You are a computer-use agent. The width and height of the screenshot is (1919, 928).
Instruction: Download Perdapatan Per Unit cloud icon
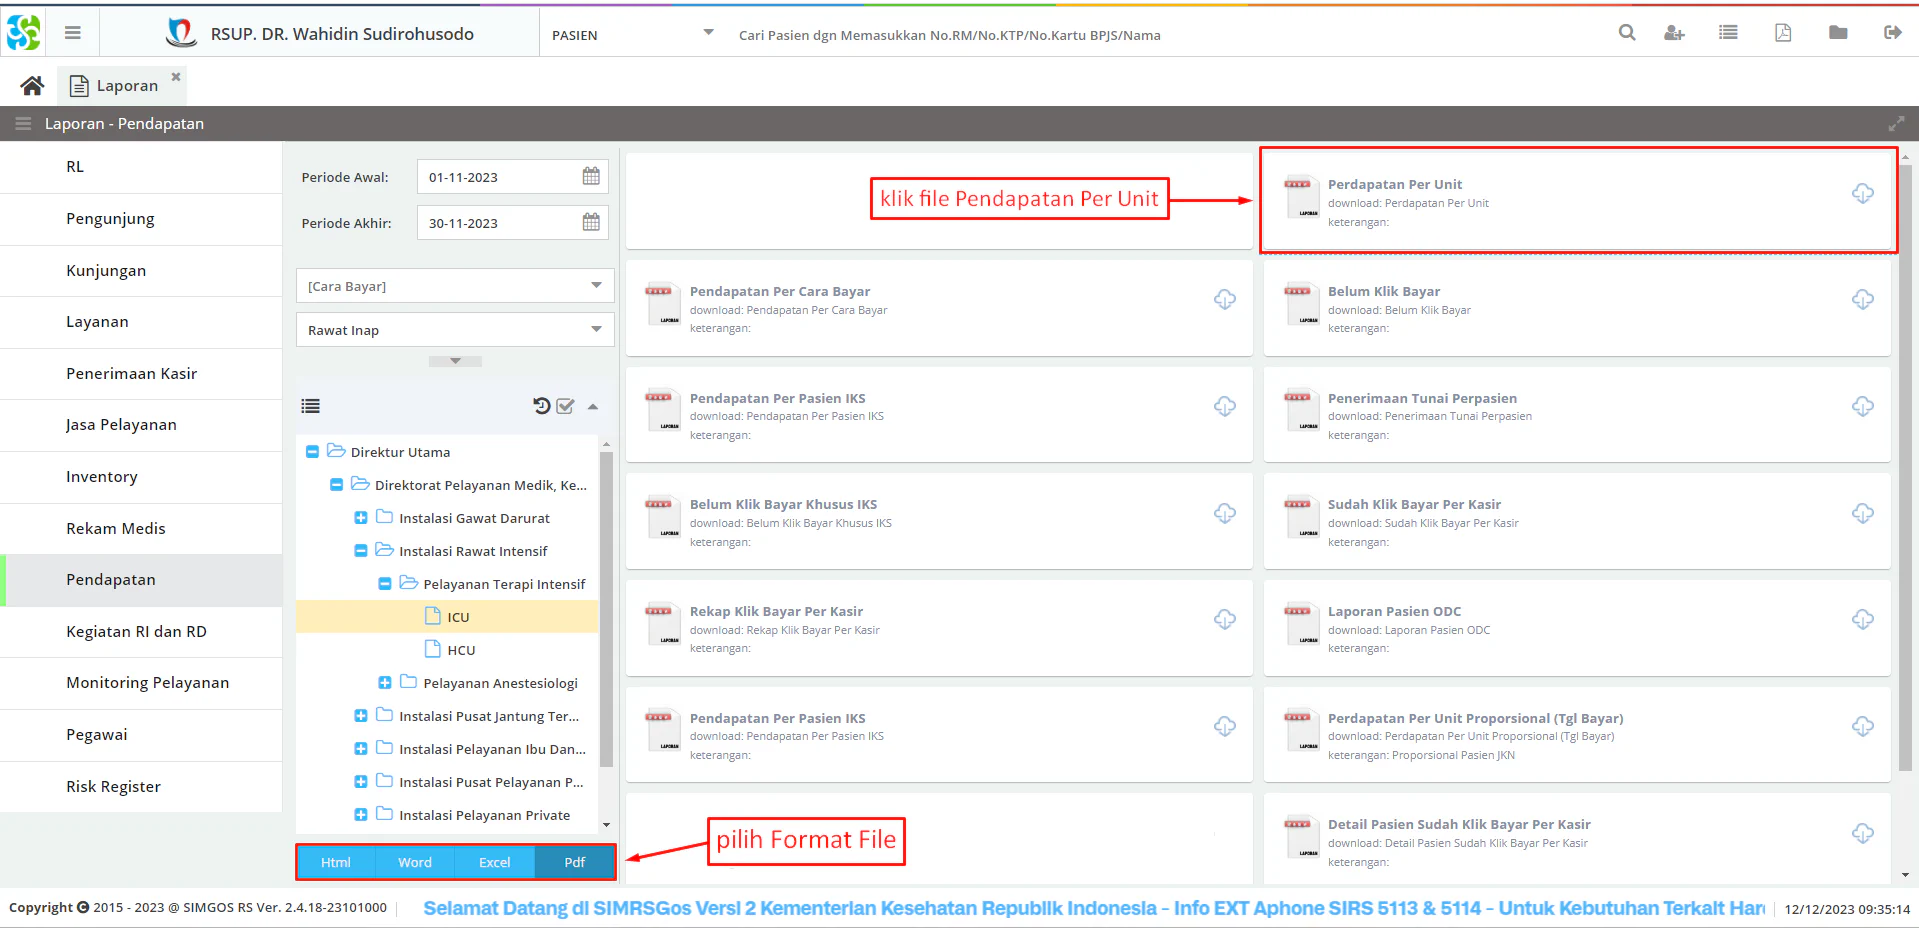click(1862, 194)
